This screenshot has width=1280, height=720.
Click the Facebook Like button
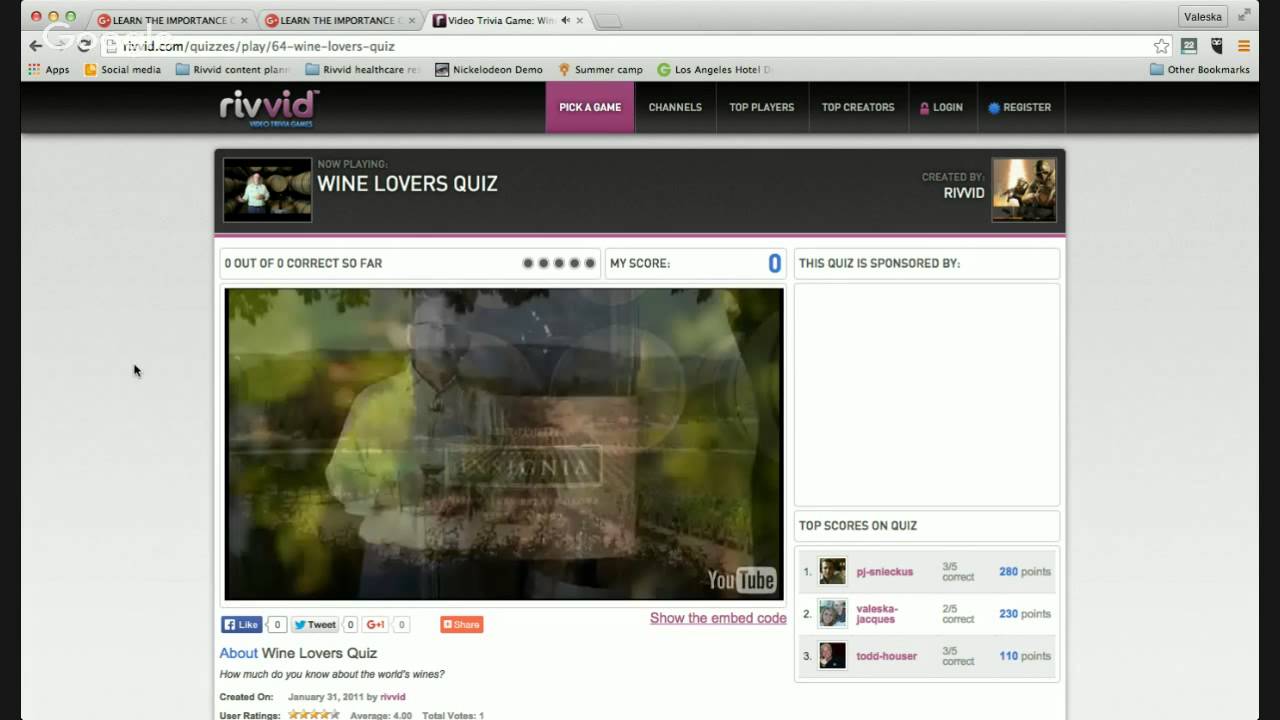pyautogui.click(x=242, y=625)
